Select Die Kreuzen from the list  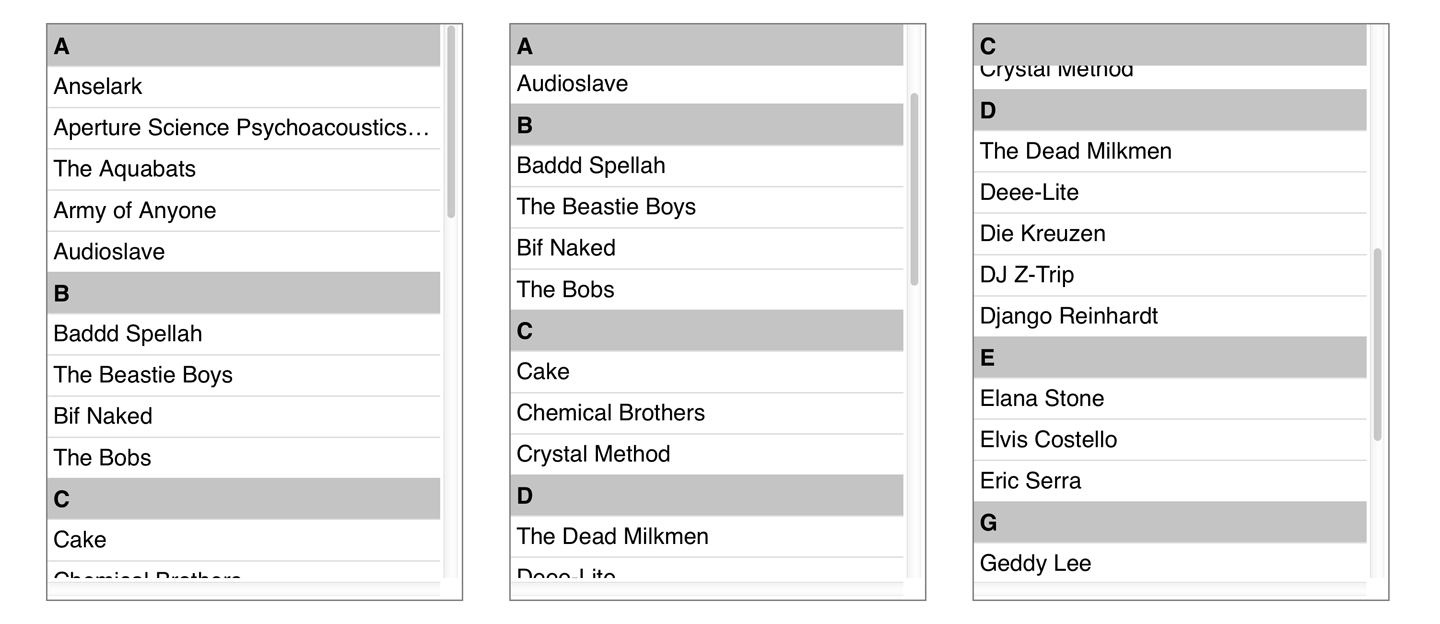tap(1169, 234)
